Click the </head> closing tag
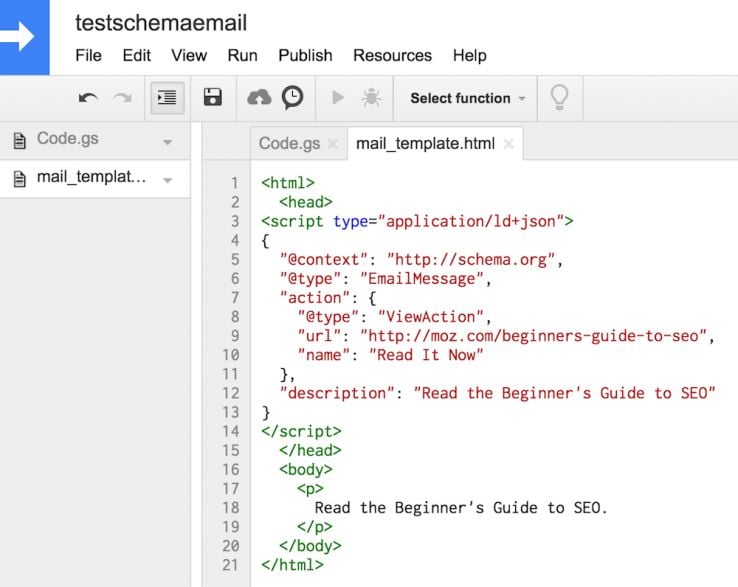This screenshot has width=738, height=587. [310, 450]
